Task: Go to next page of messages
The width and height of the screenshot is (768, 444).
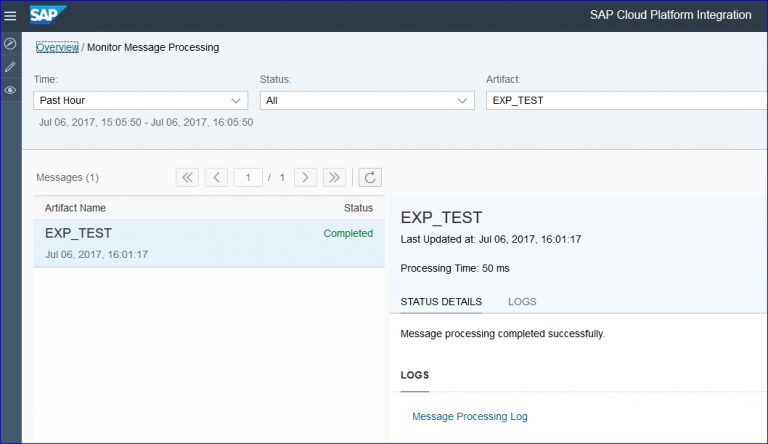Action: (x=305, y=177)
